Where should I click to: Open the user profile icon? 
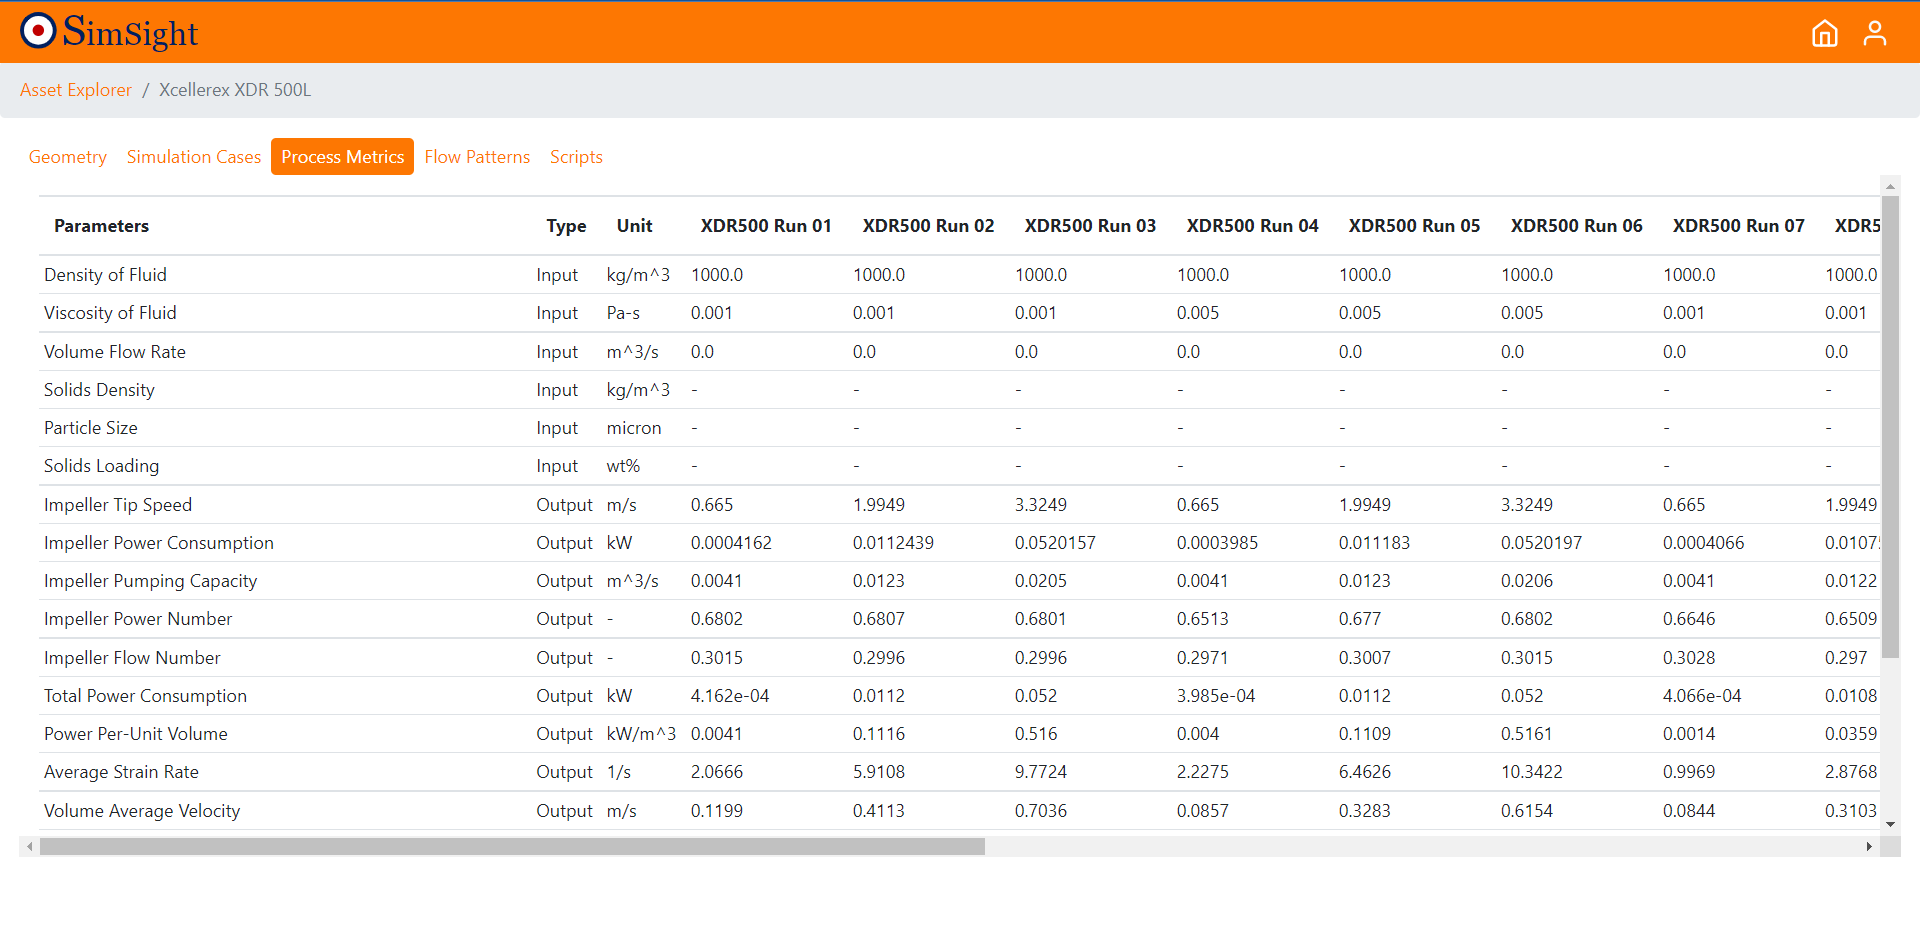(1875, 33)
